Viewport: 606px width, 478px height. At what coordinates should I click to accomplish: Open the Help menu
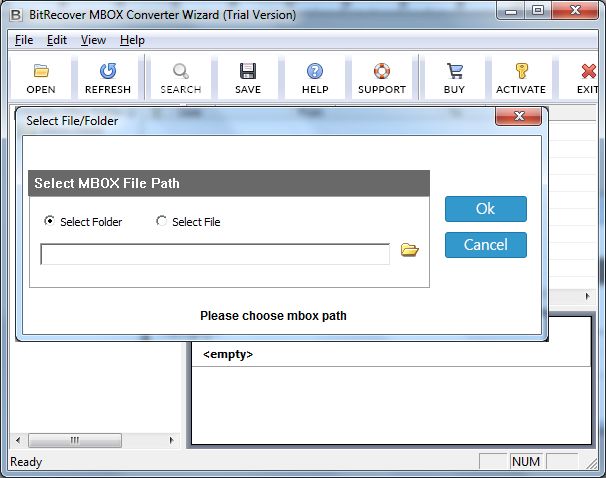[x=132, y=40]
